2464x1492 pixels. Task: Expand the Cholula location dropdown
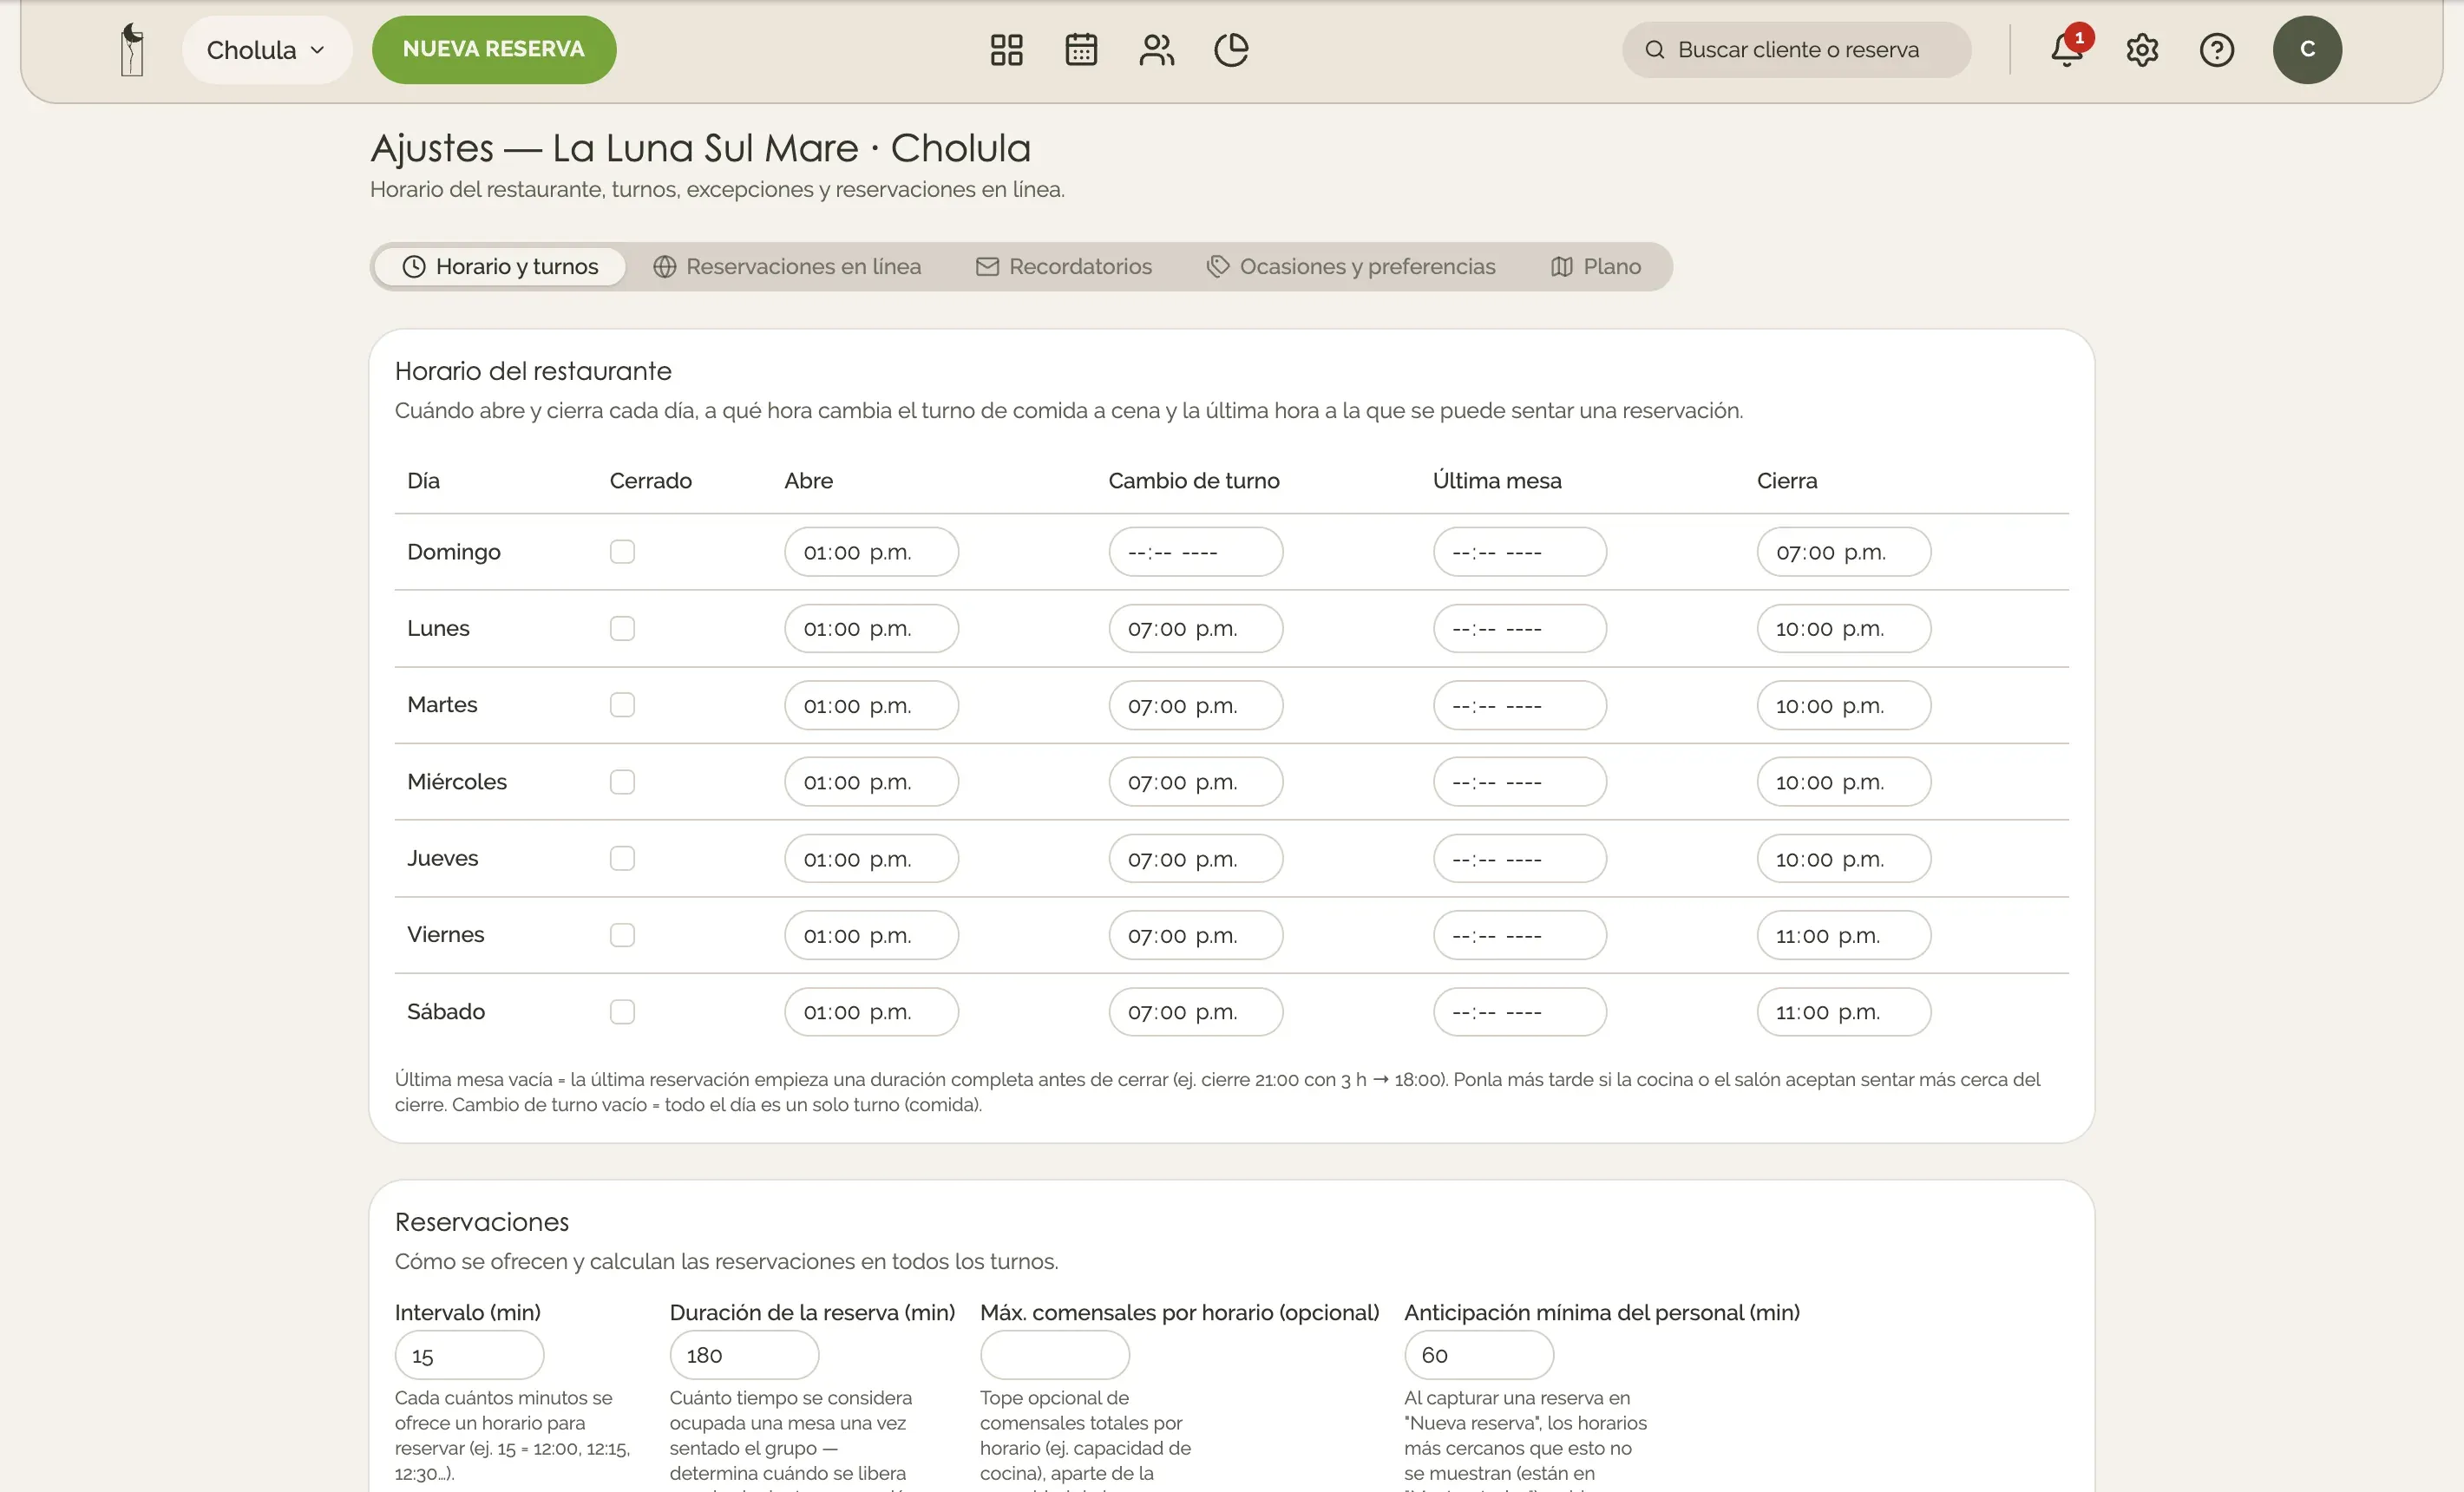(x=266, y=49)
